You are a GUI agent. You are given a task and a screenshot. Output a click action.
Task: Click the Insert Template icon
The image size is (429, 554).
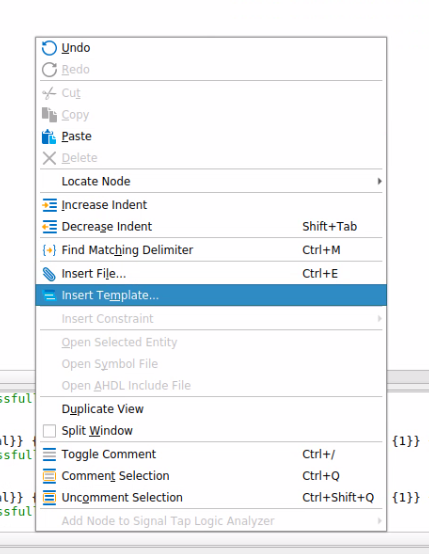pyautogui.click(x=49, y=295)
